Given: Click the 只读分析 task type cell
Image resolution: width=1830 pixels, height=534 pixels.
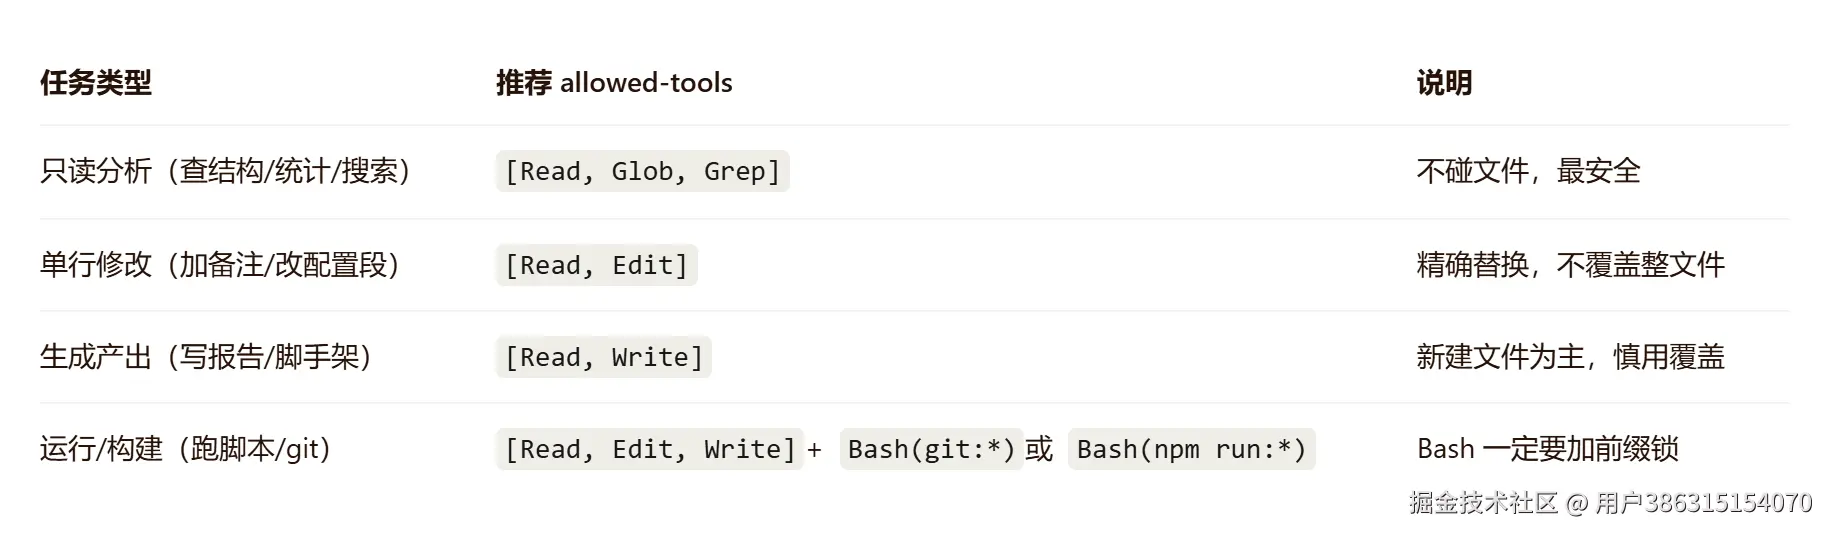Looking at the screenshot, I should point(225,171).
